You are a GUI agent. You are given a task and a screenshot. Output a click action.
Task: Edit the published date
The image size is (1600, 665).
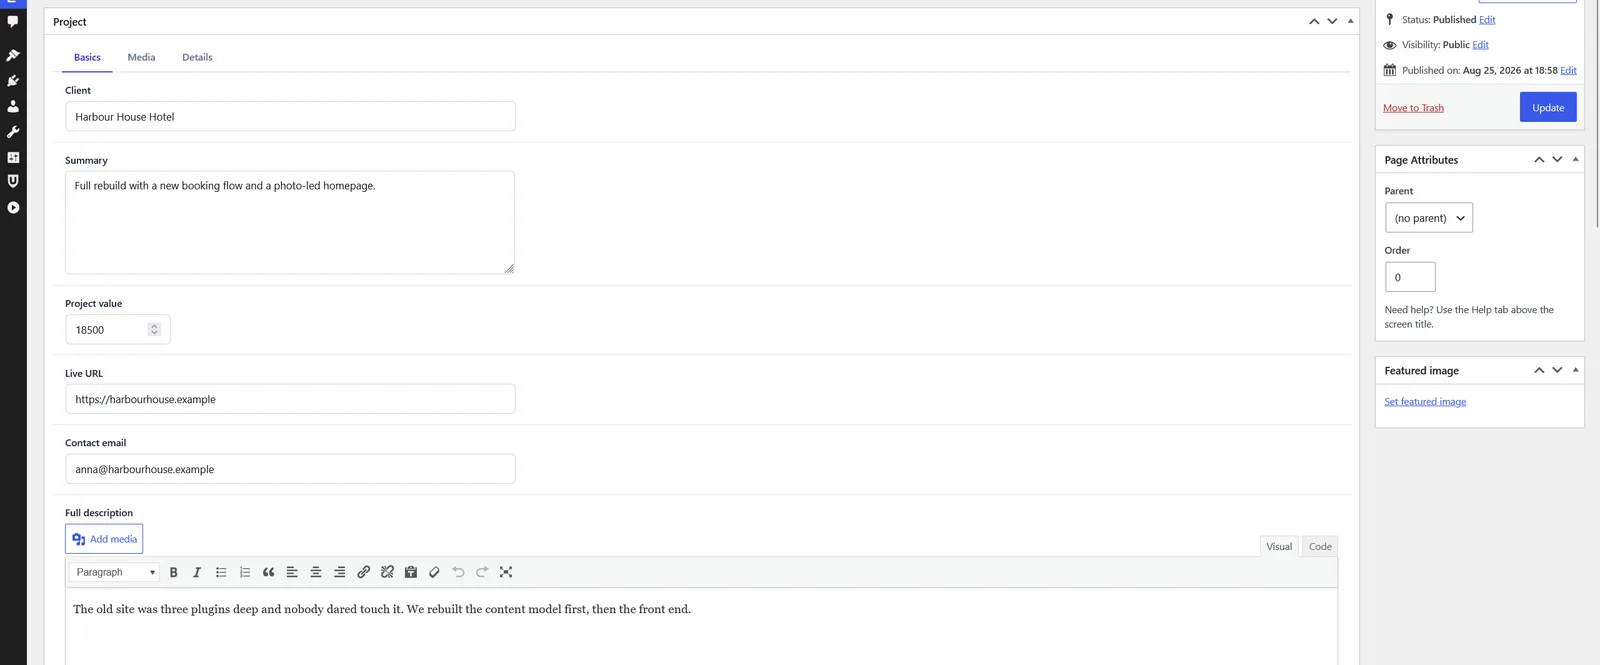1568,71
